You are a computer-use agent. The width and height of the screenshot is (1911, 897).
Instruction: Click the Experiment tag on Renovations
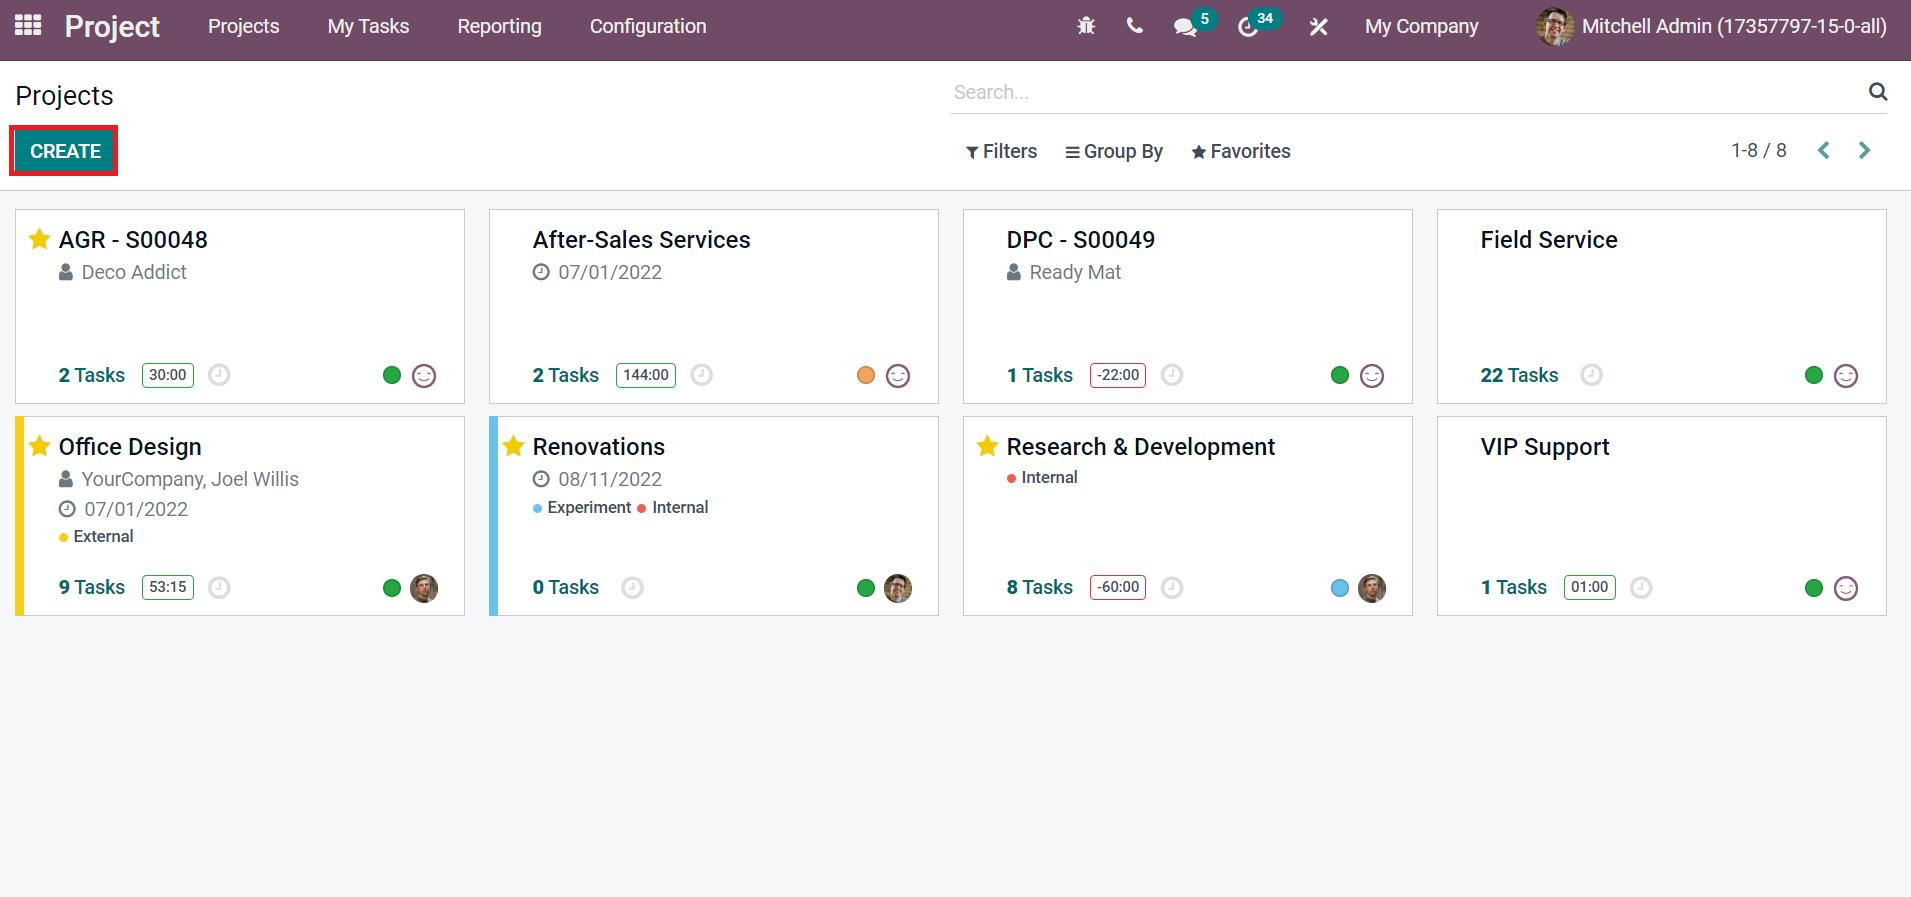click(582, 508)
